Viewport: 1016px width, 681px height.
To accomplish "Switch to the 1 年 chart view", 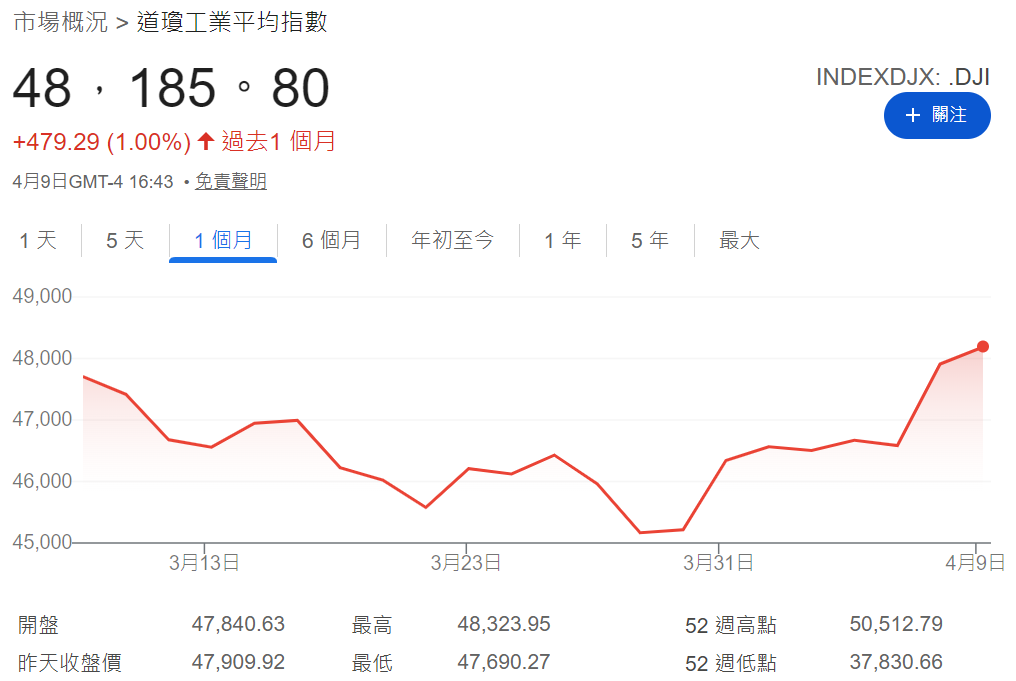I will pyautogui.click(x=563, y=240).
